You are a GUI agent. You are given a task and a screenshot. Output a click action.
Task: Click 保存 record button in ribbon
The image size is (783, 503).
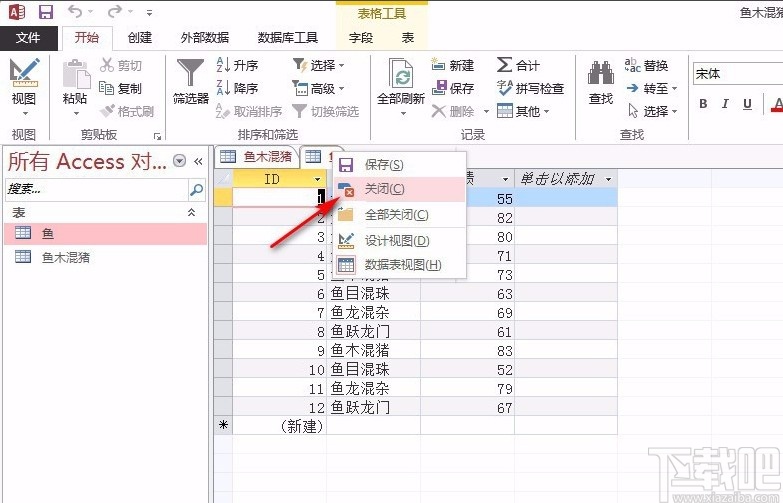[453, 88]
